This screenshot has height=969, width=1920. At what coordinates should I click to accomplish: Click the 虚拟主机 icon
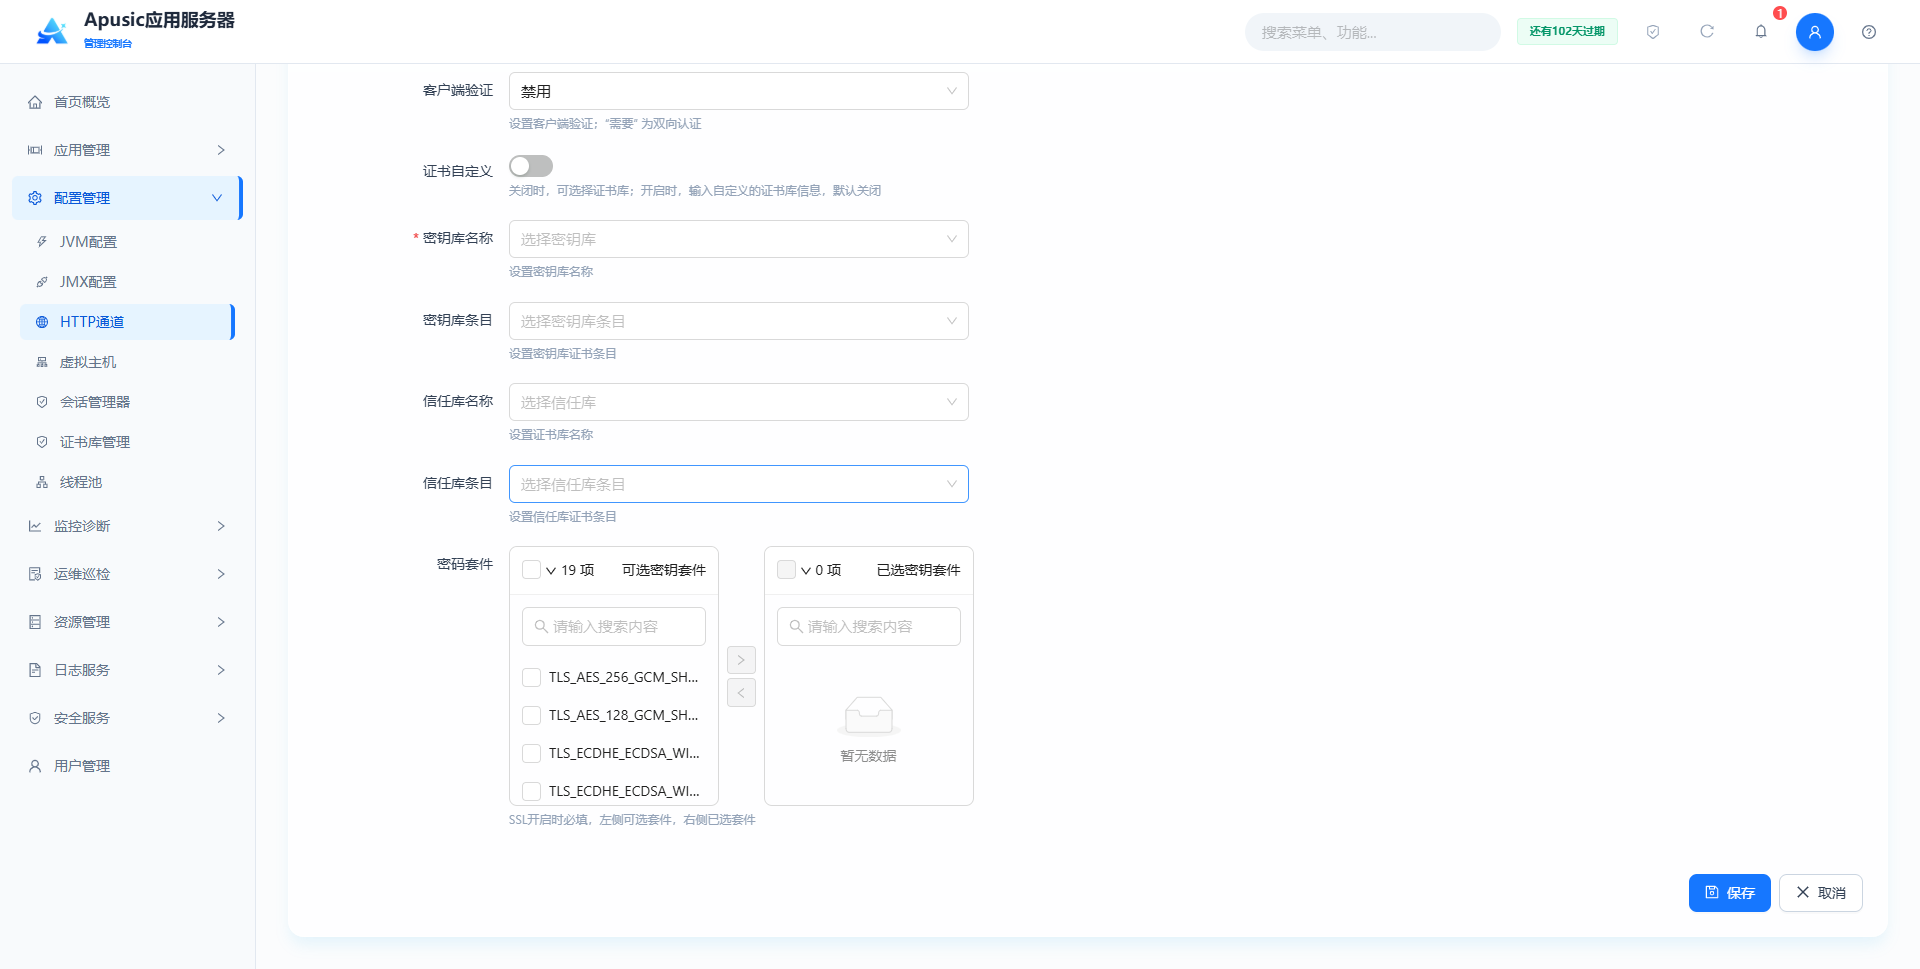(x=42, y=362)
